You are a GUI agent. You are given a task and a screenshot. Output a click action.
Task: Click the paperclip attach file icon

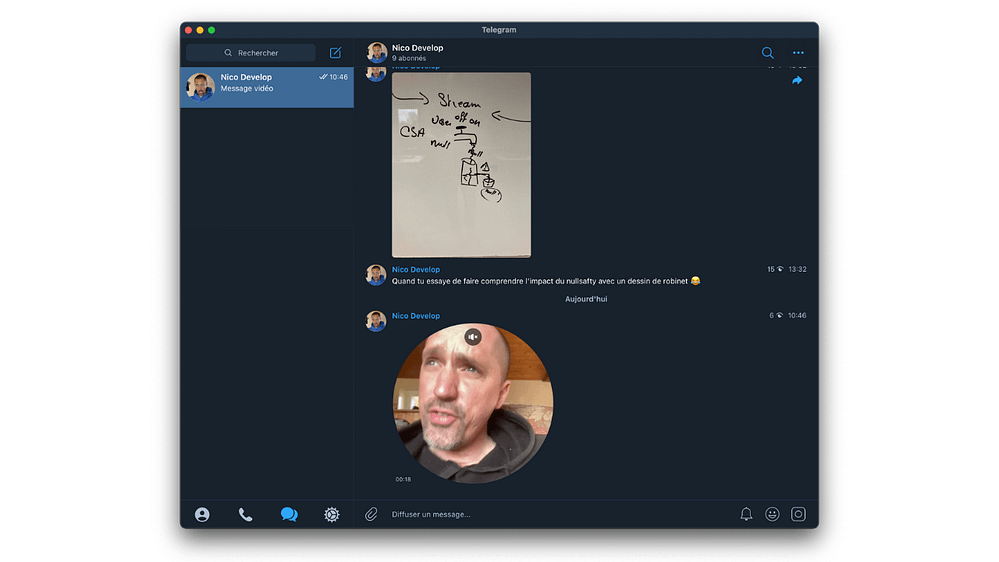[371, 514]
